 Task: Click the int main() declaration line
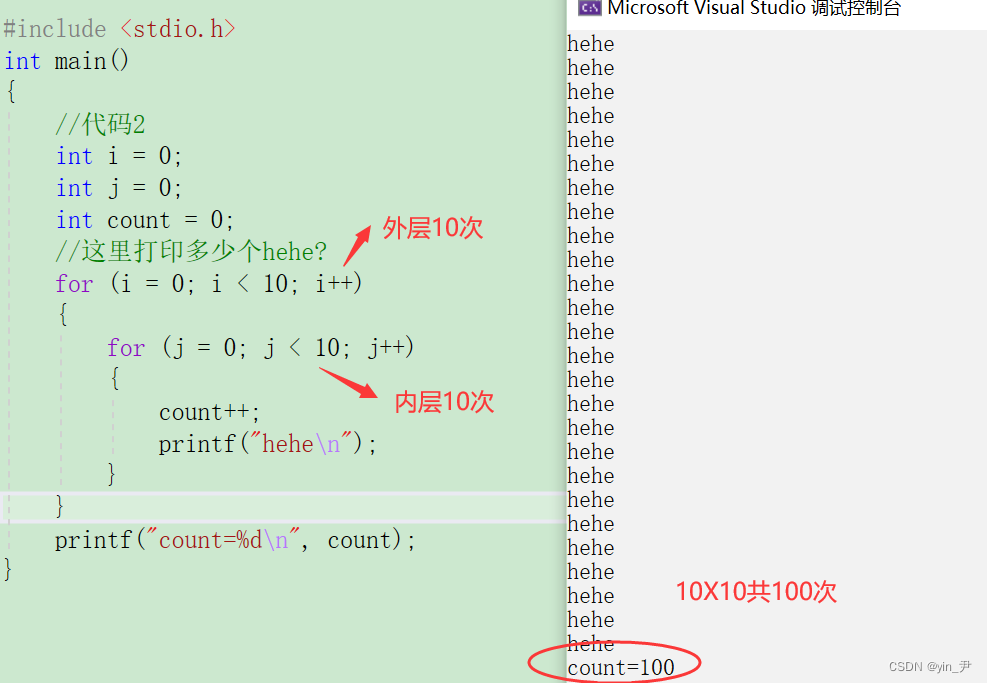(67, 61)
